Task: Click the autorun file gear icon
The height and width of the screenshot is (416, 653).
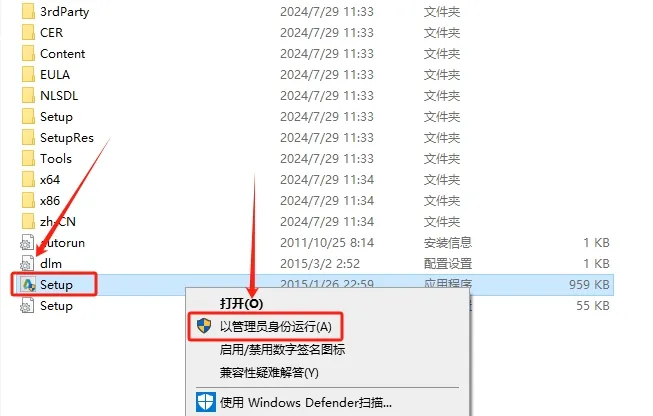Action: point(27,243)
